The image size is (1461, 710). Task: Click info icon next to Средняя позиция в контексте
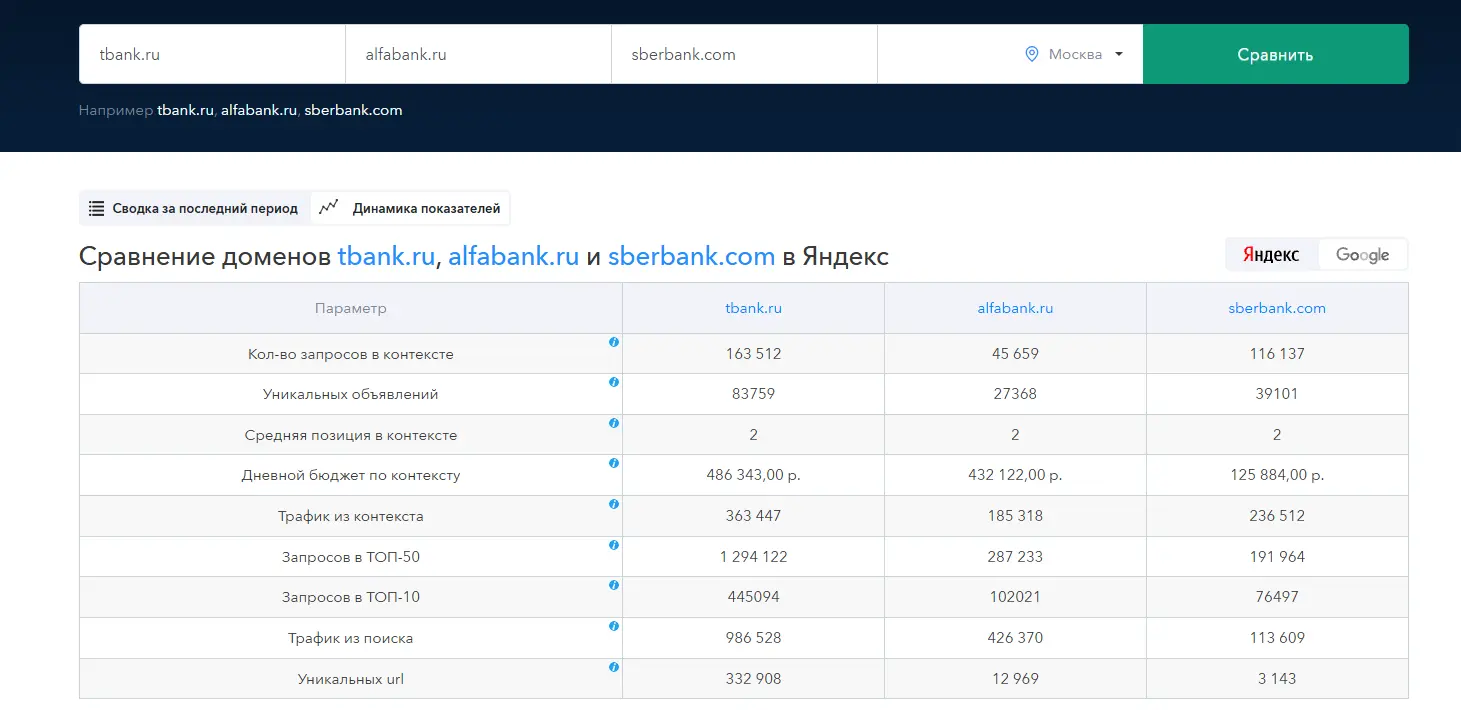614,423
